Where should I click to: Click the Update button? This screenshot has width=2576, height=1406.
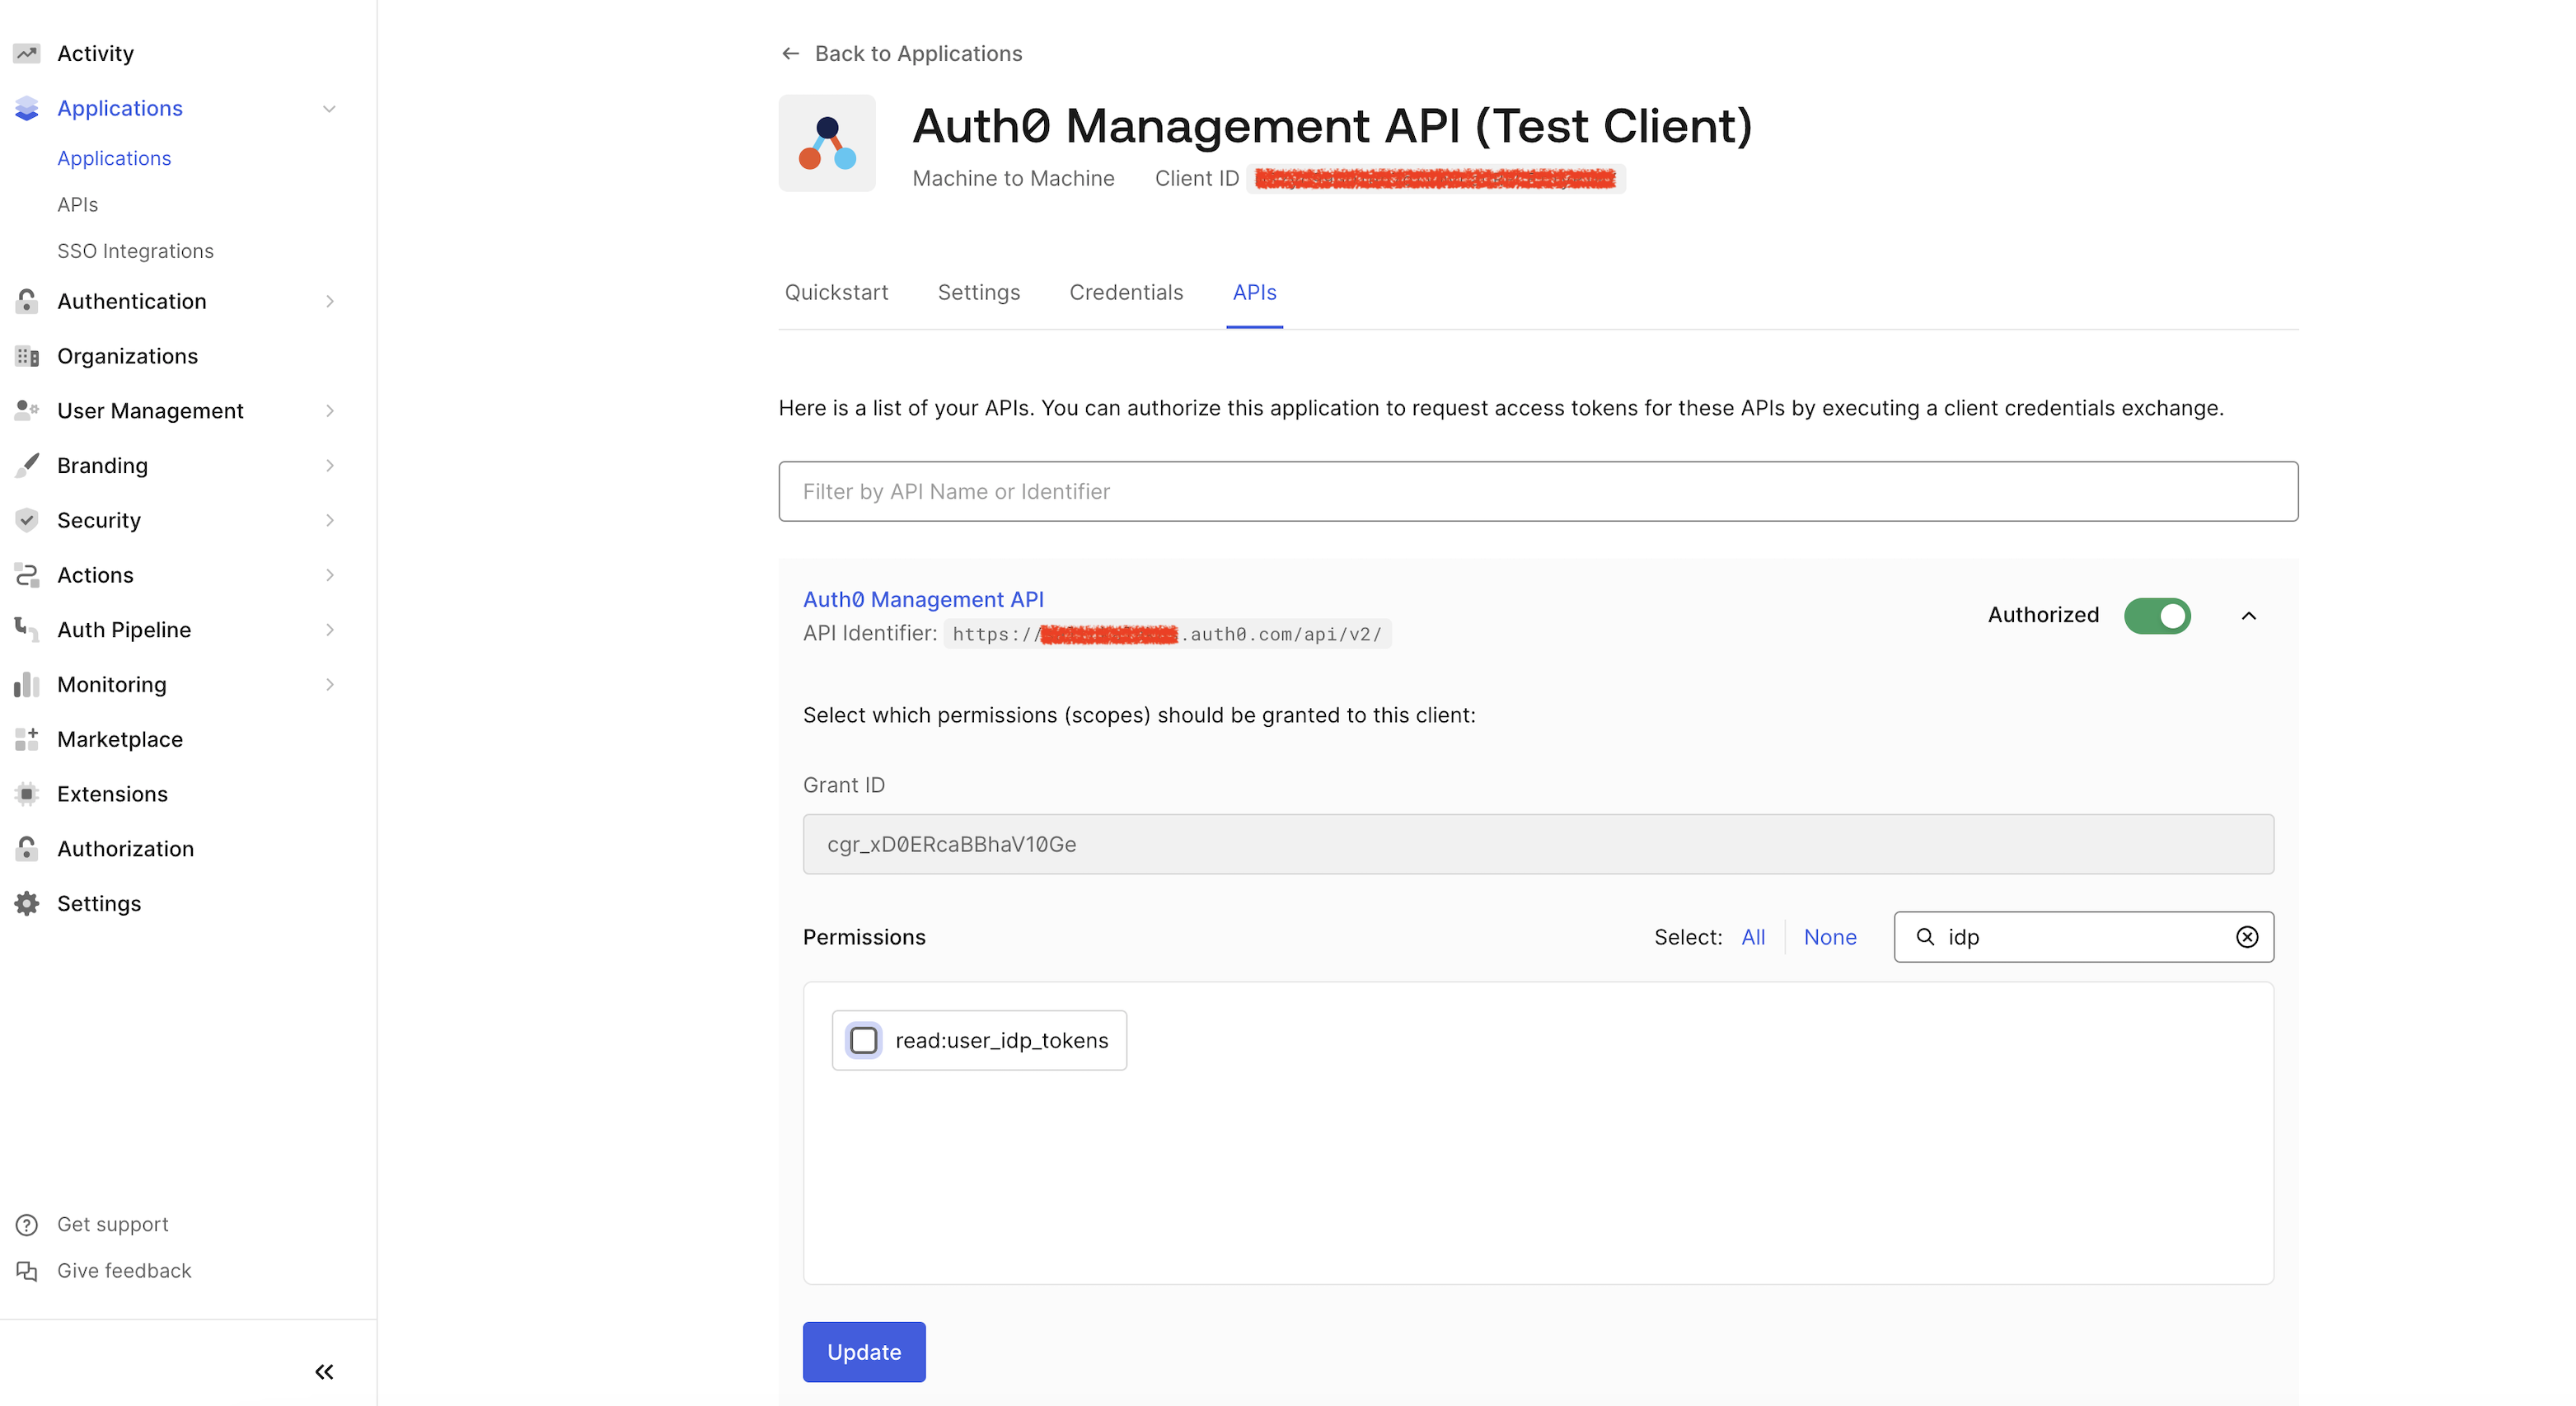(x=864, y=1352)
